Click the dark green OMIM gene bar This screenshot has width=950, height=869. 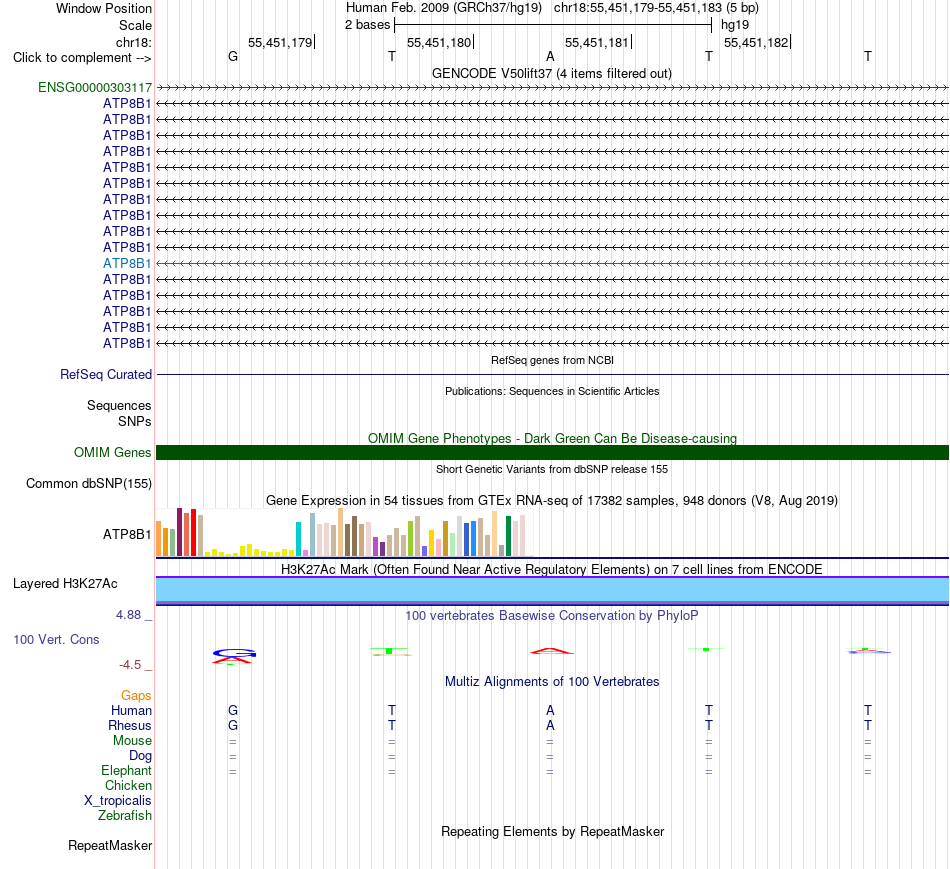(553, 453)
